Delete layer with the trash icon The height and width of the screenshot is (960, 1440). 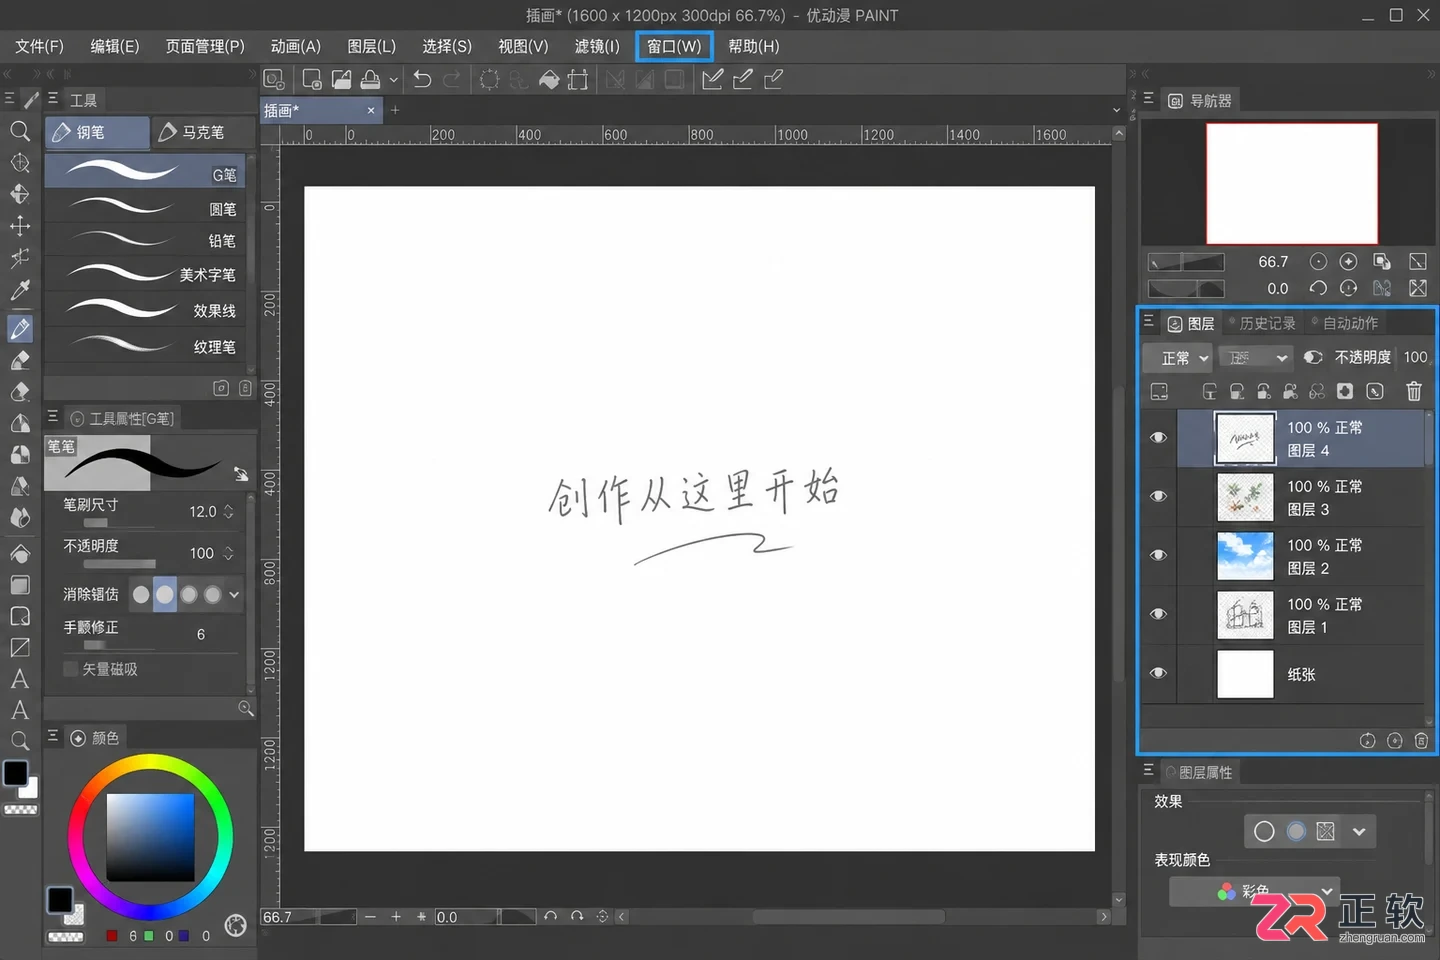1413,391
